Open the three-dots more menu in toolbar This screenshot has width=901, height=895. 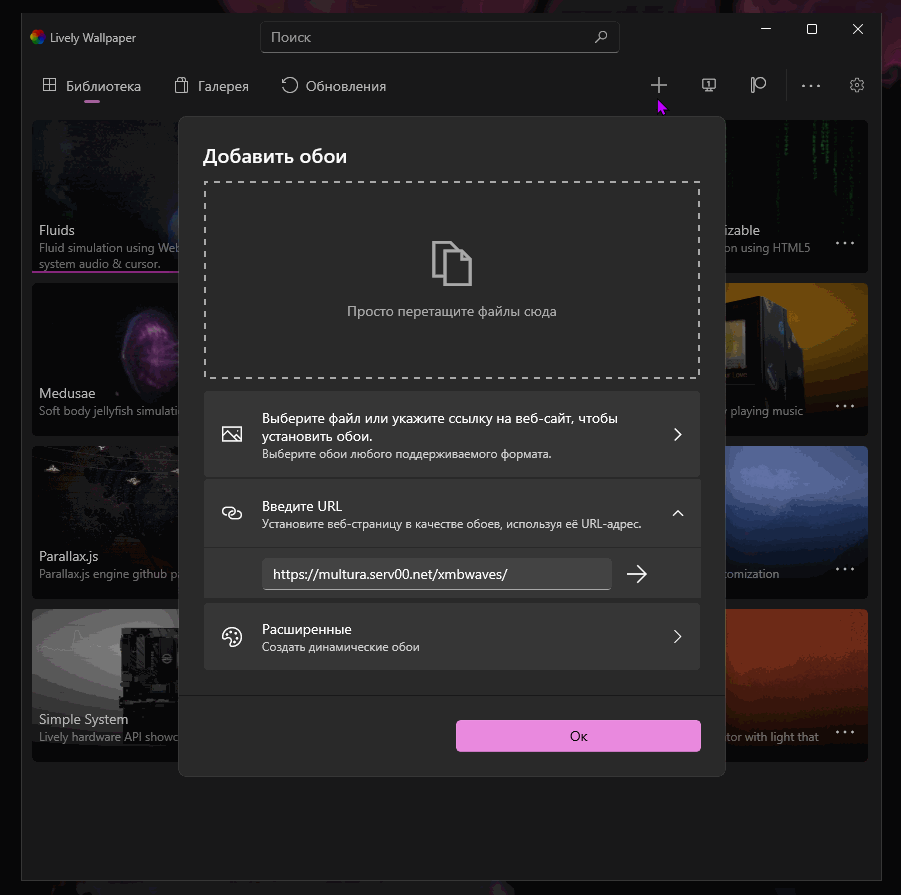[811, 86]
